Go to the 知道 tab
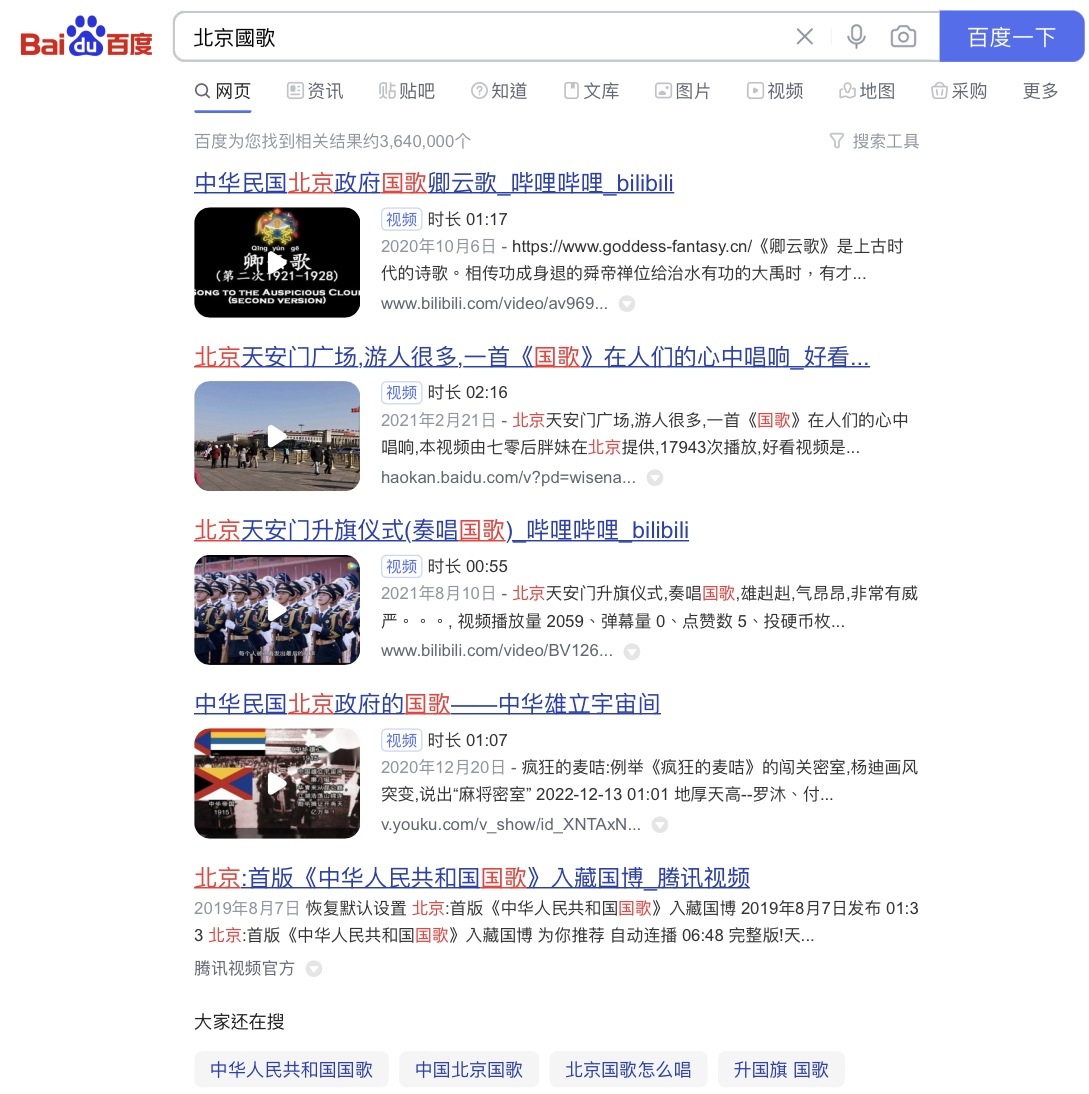1089x1094 pixels. [499, 91]
